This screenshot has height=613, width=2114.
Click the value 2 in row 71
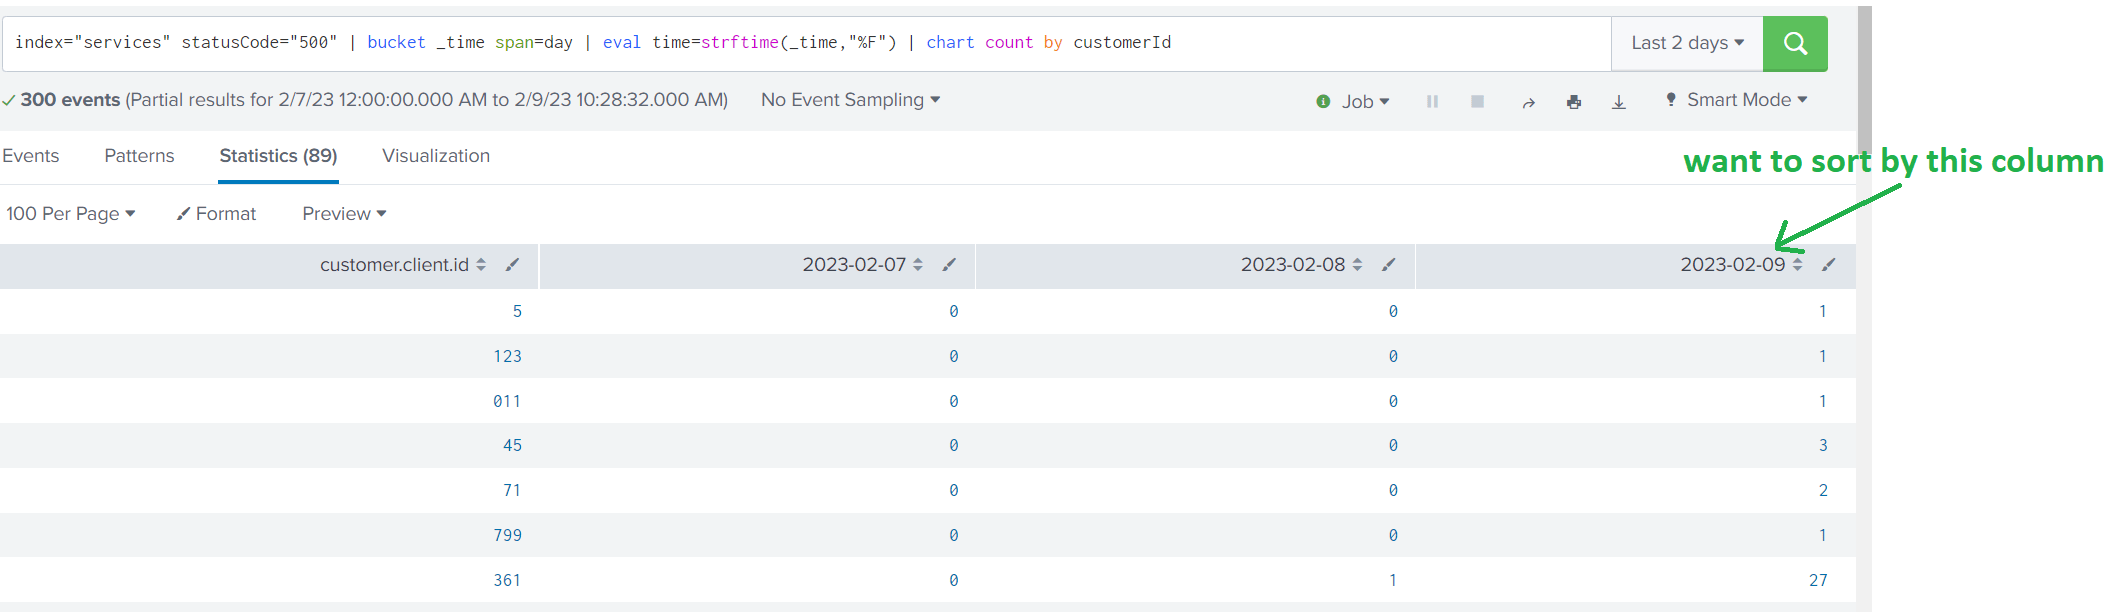click(1823, 490)
